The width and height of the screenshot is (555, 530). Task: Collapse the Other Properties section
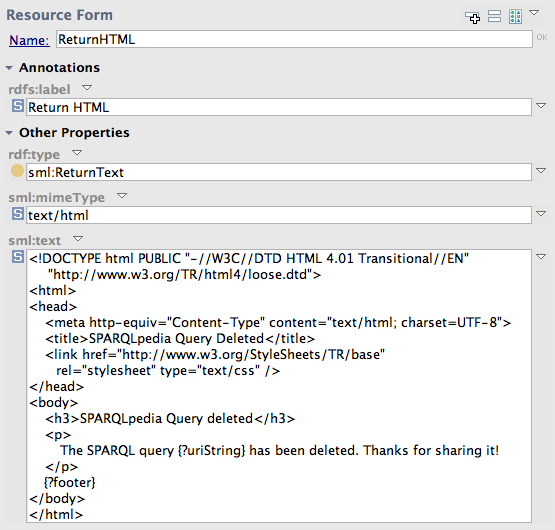[x=9, y=133]
